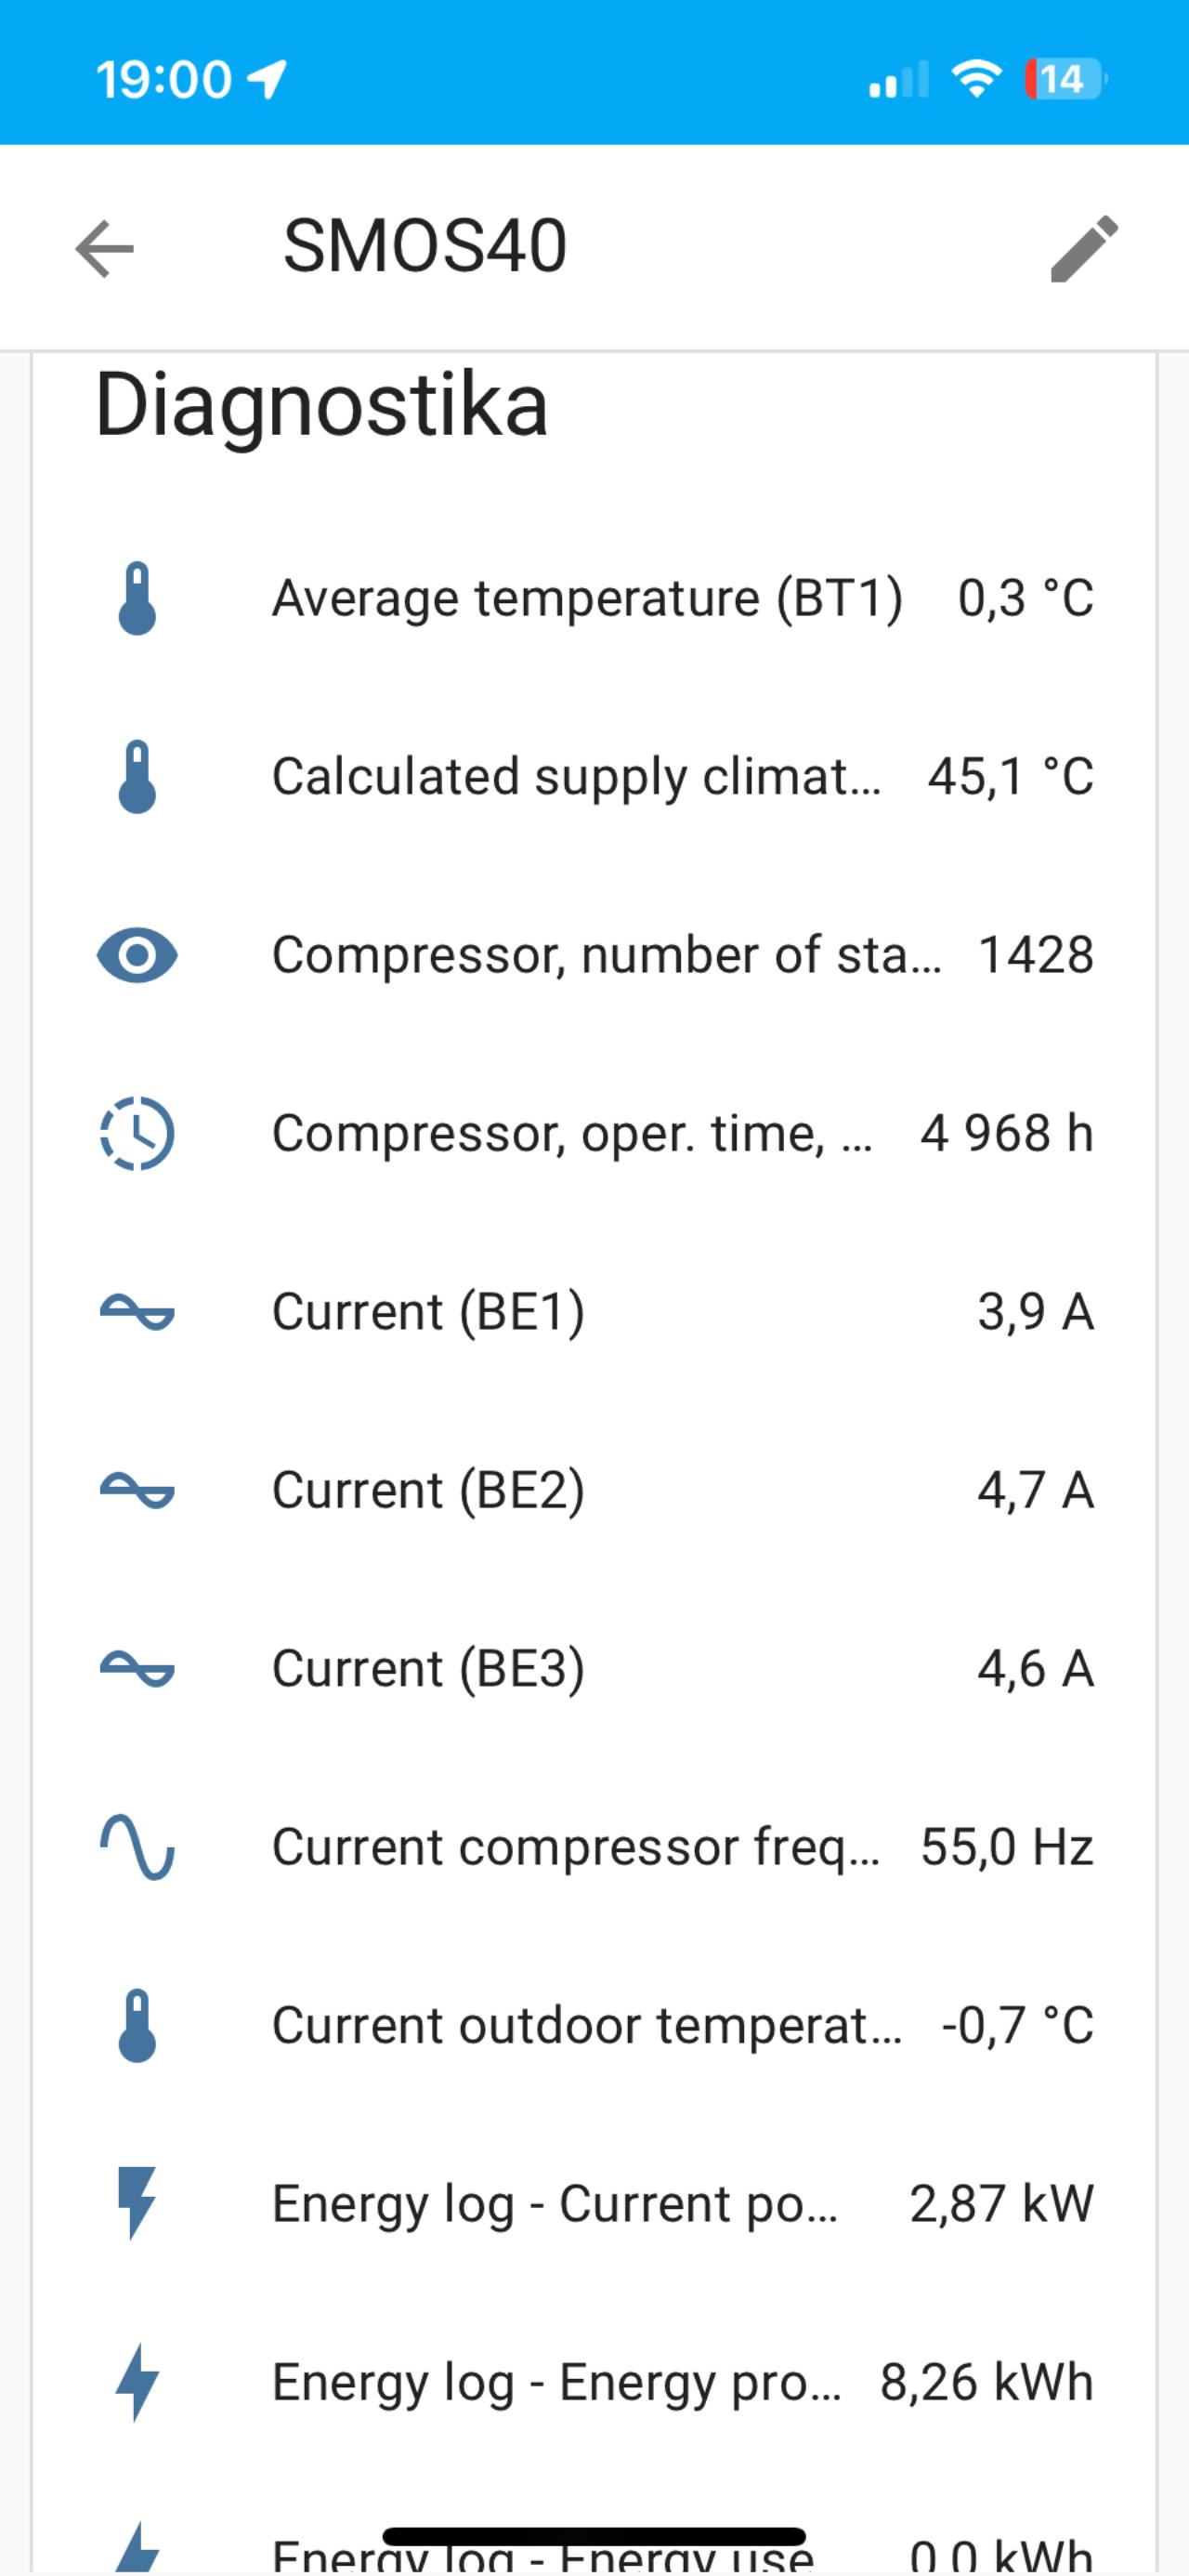This screenshot has height=2576, width=1189.
Task: Open the pencil edit icon
Action: click(1084, 248)
